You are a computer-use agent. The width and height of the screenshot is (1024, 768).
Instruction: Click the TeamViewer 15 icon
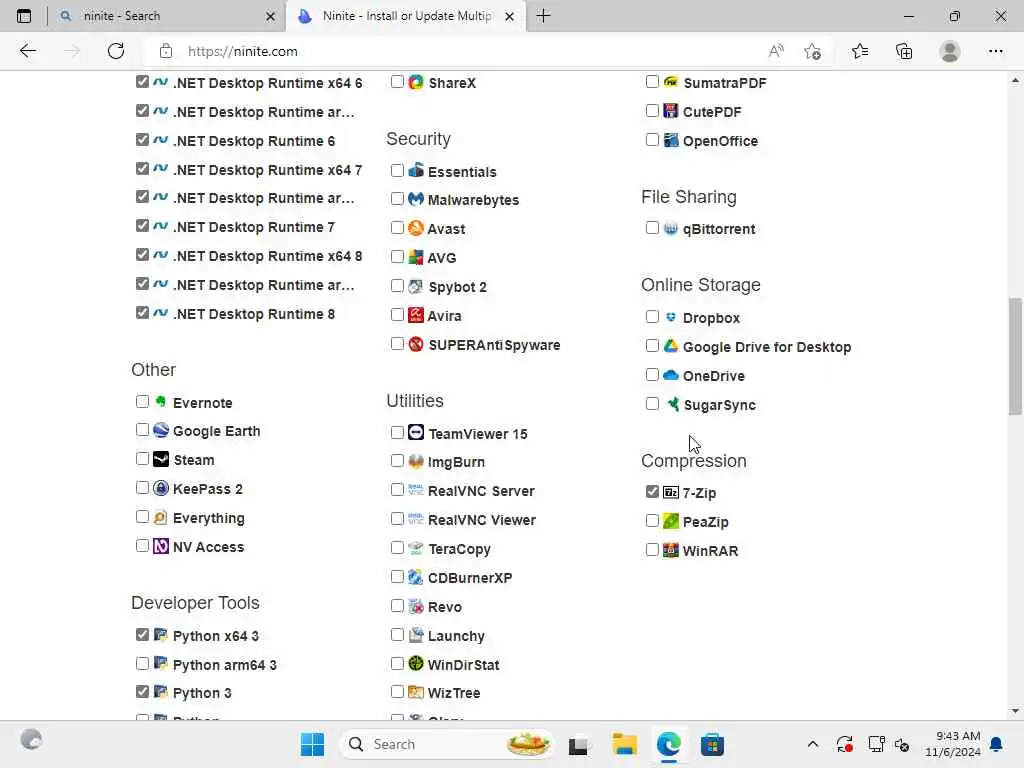click(x=416, y=432)
